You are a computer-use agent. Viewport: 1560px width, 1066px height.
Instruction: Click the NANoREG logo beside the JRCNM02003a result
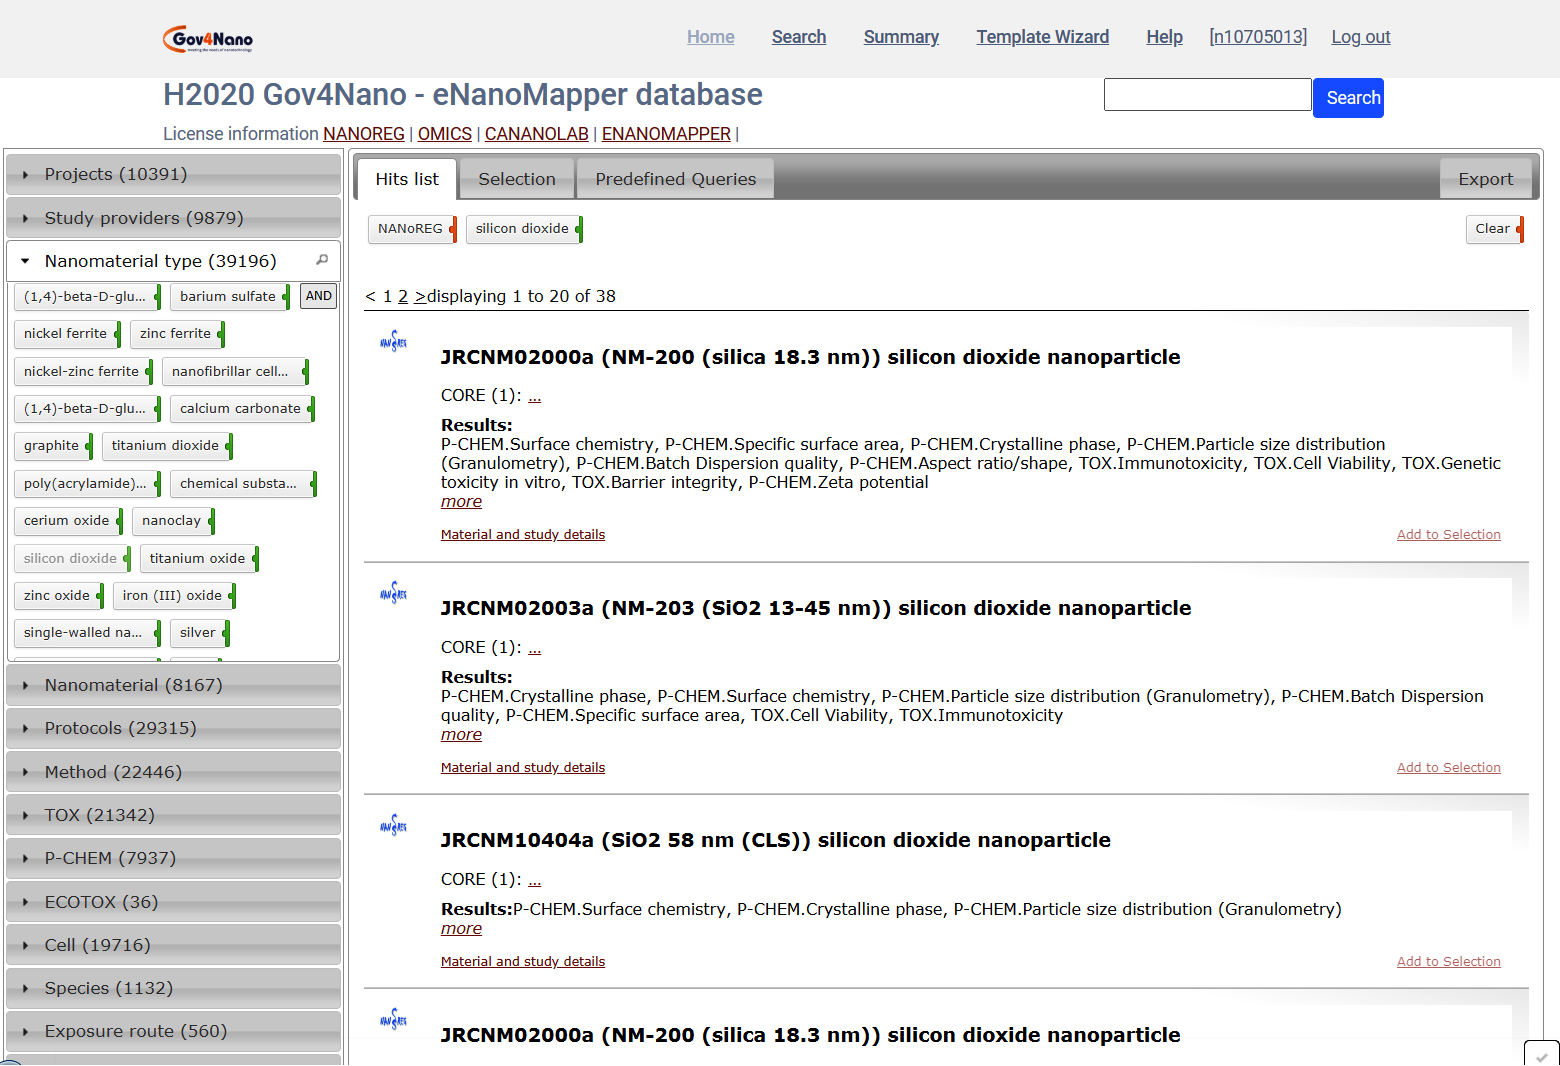[x=393, y=593]
